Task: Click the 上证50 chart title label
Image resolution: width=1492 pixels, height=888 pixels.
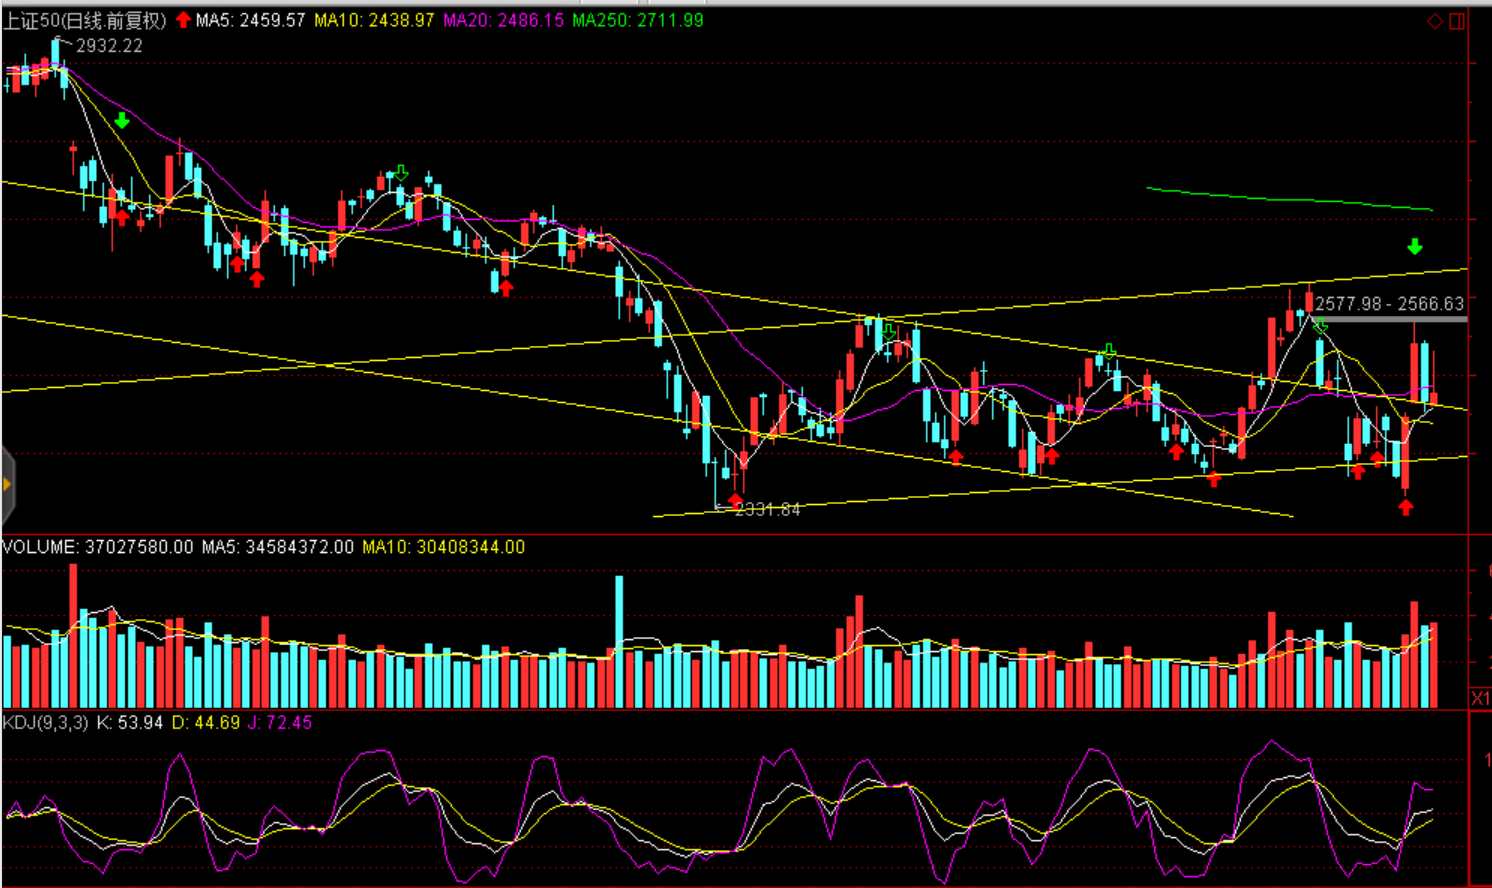Action: 84,20
